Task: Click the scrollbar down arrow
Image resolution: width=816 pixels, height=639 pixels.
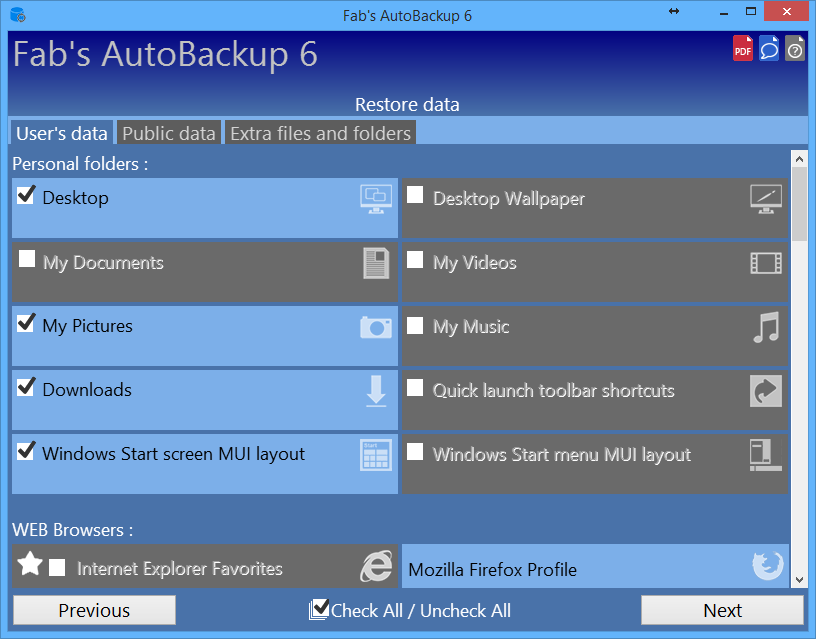Action: [x=799, y=580]
